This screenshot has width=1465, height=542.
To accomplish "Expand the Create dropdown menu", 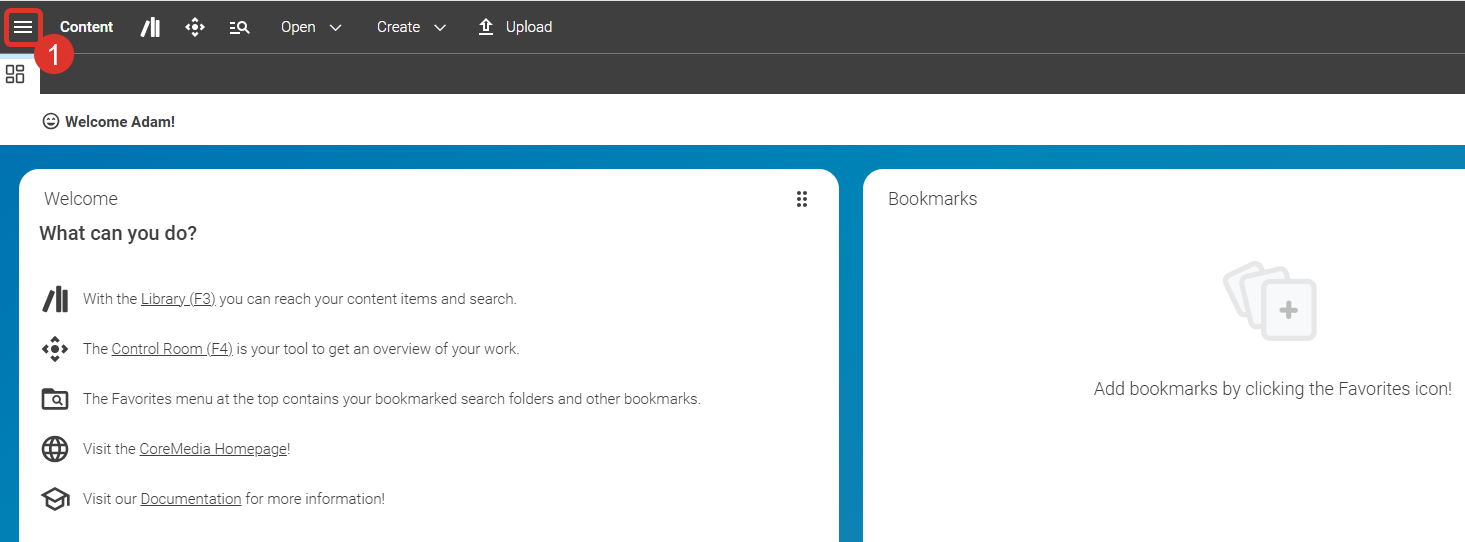I will 410,27.
